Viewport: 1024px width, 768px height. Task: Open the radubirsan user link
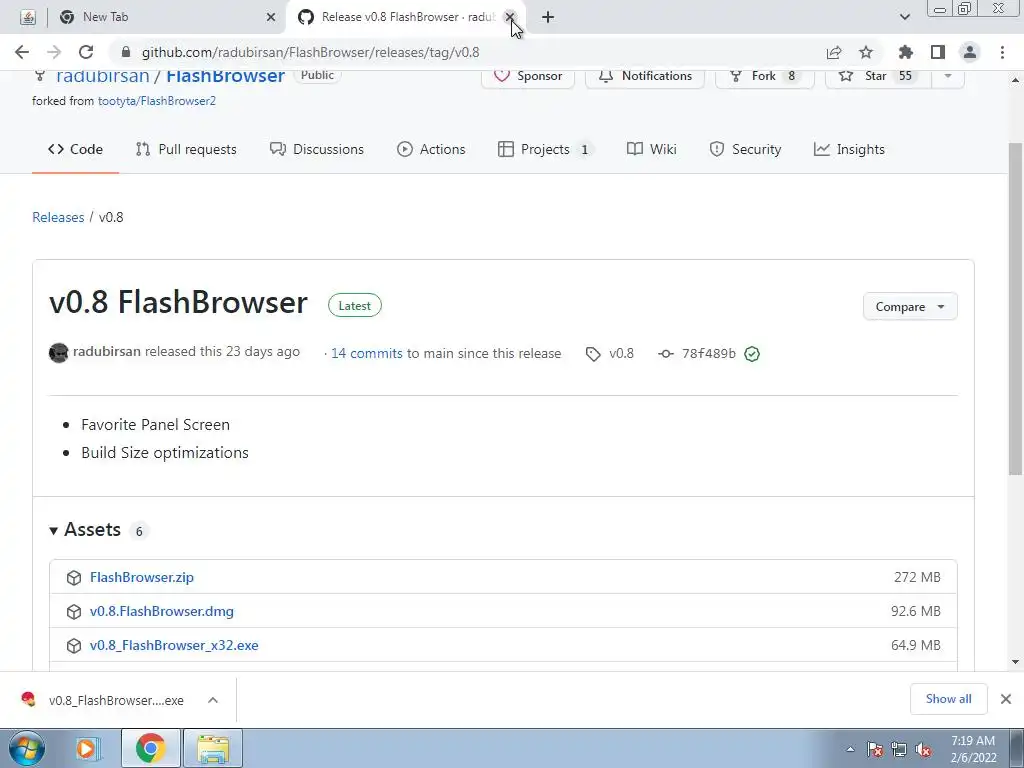(x=103, y=76)
